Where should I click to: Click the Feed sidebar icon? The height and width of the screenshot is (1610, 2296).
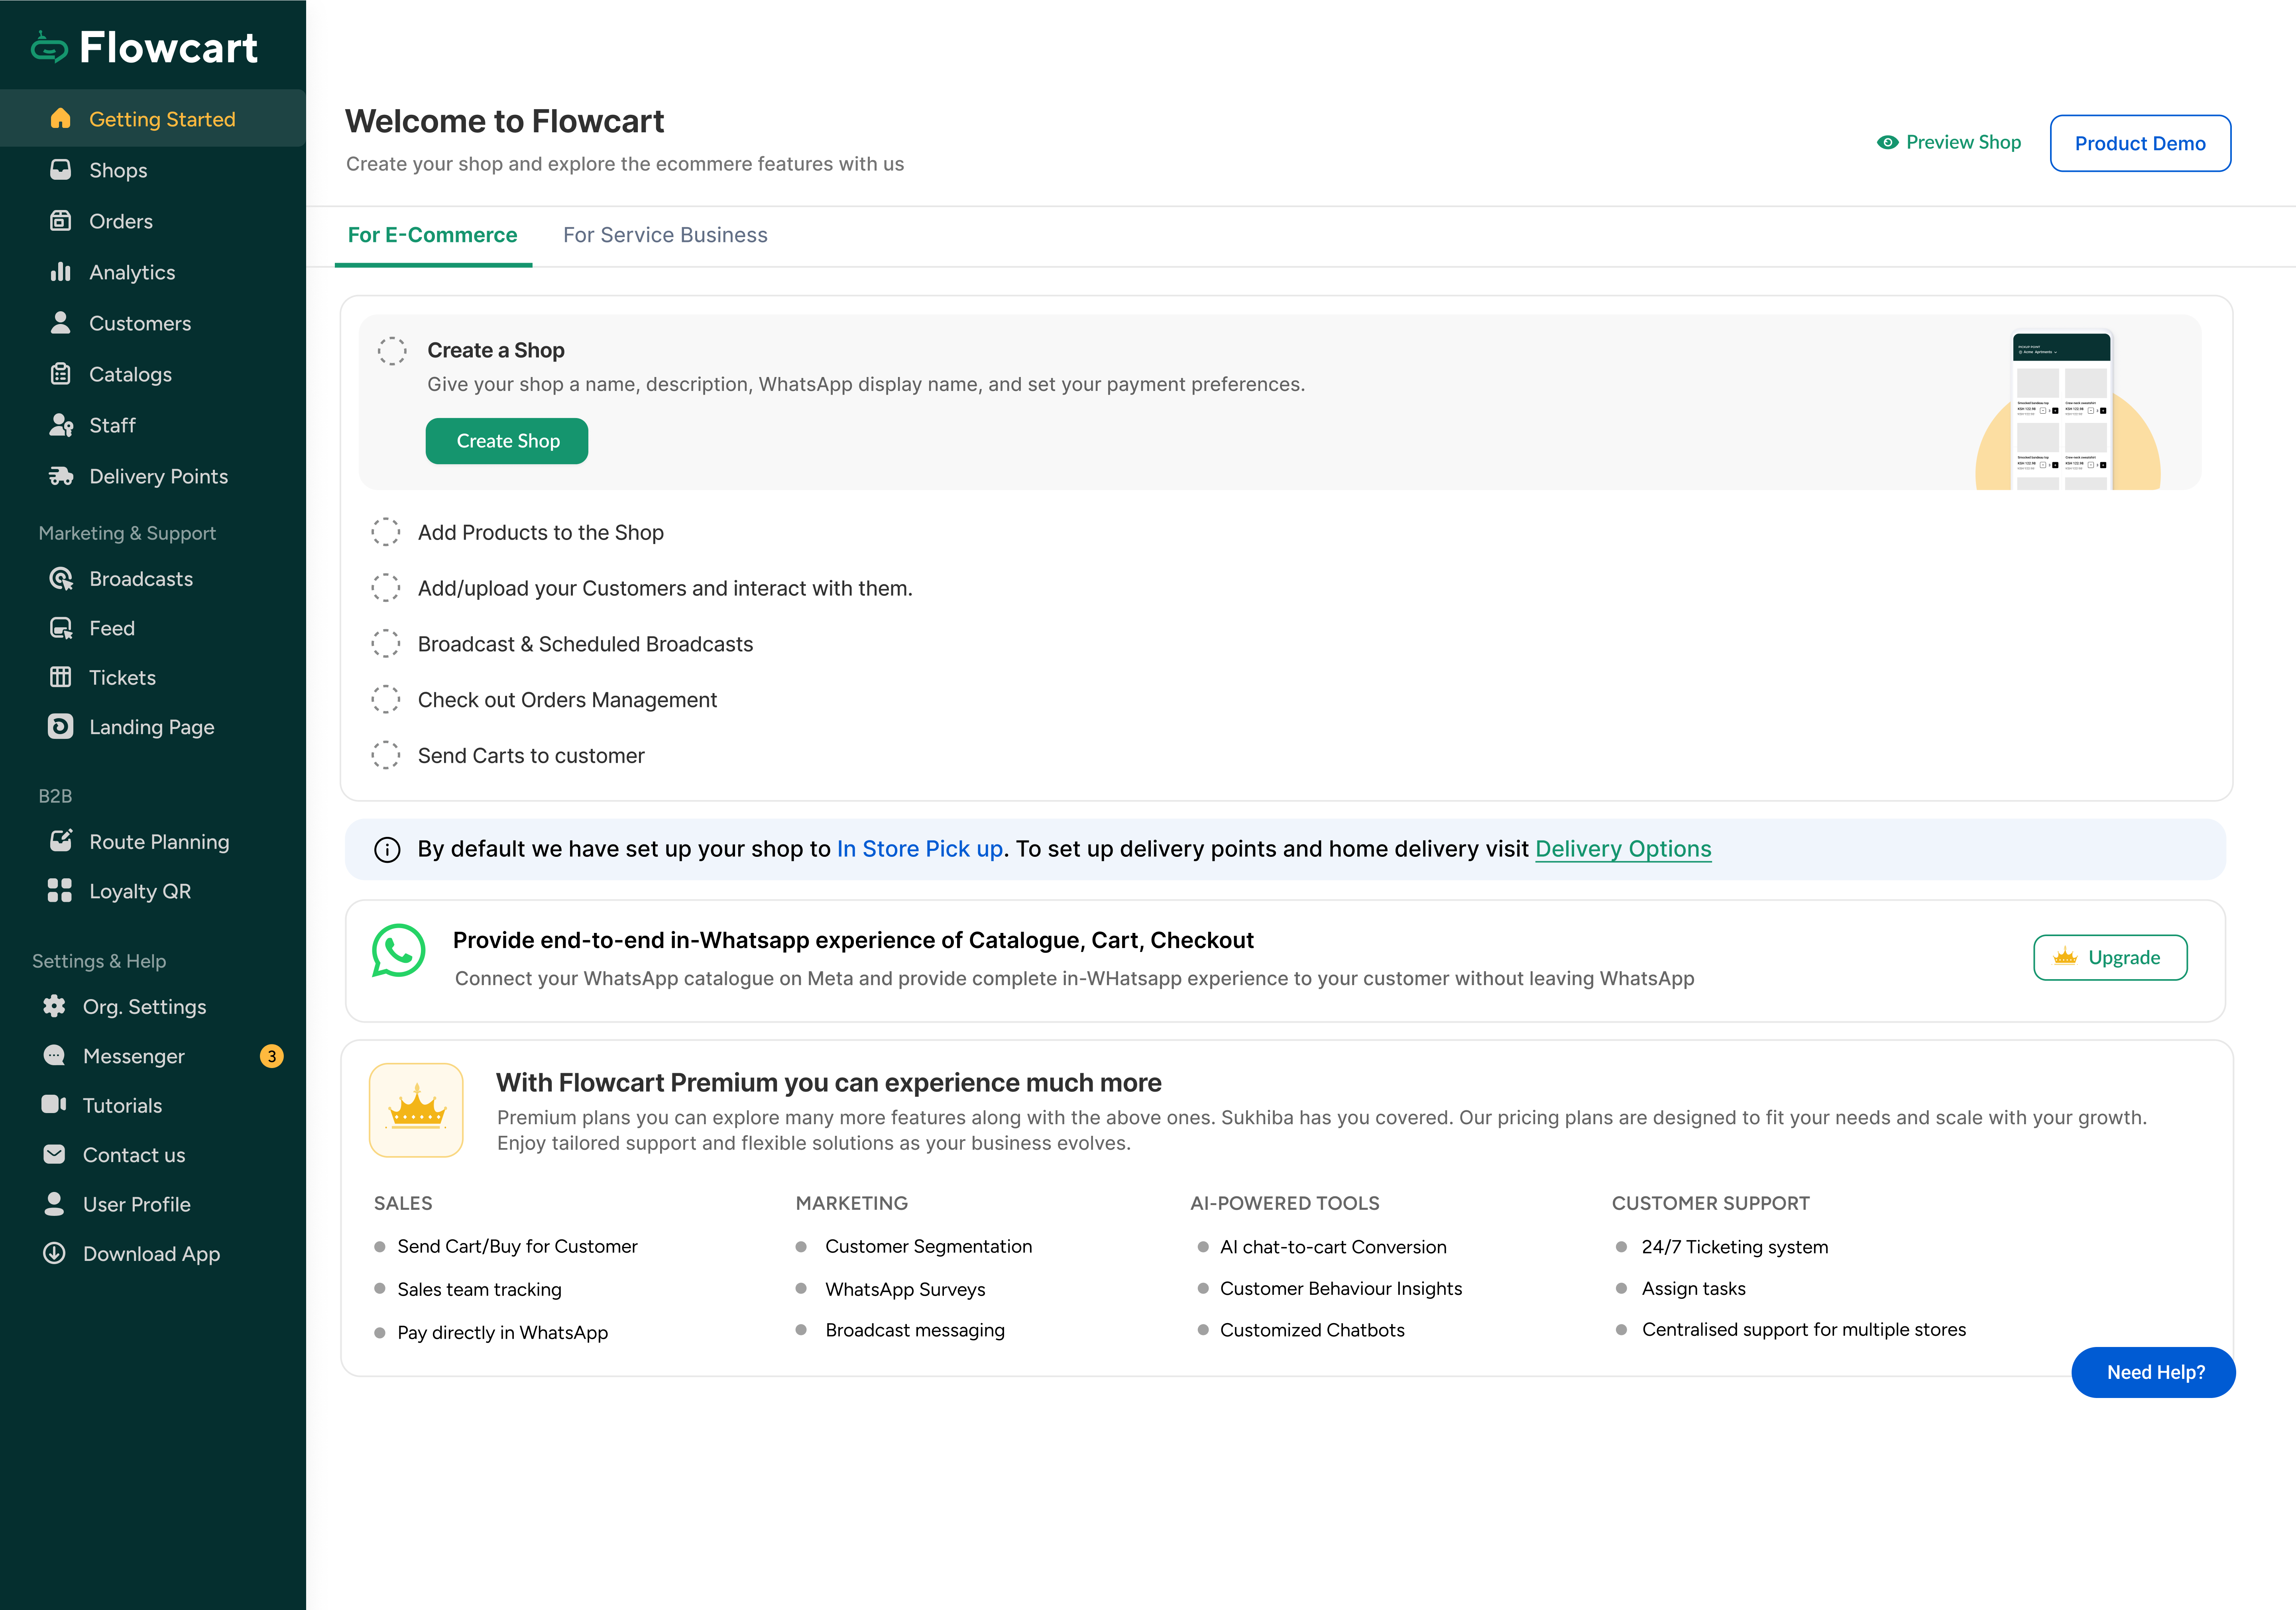tap(61, 628)
